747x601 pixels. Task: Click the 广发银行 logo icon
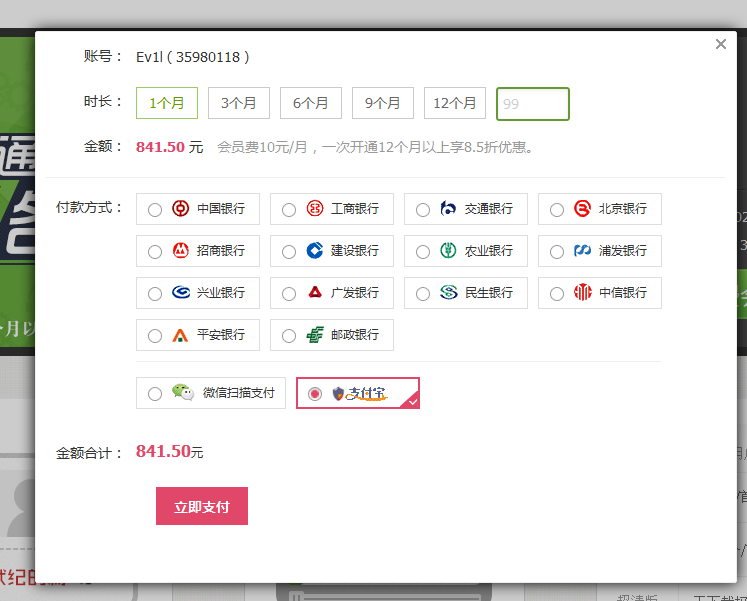[315, 292]
